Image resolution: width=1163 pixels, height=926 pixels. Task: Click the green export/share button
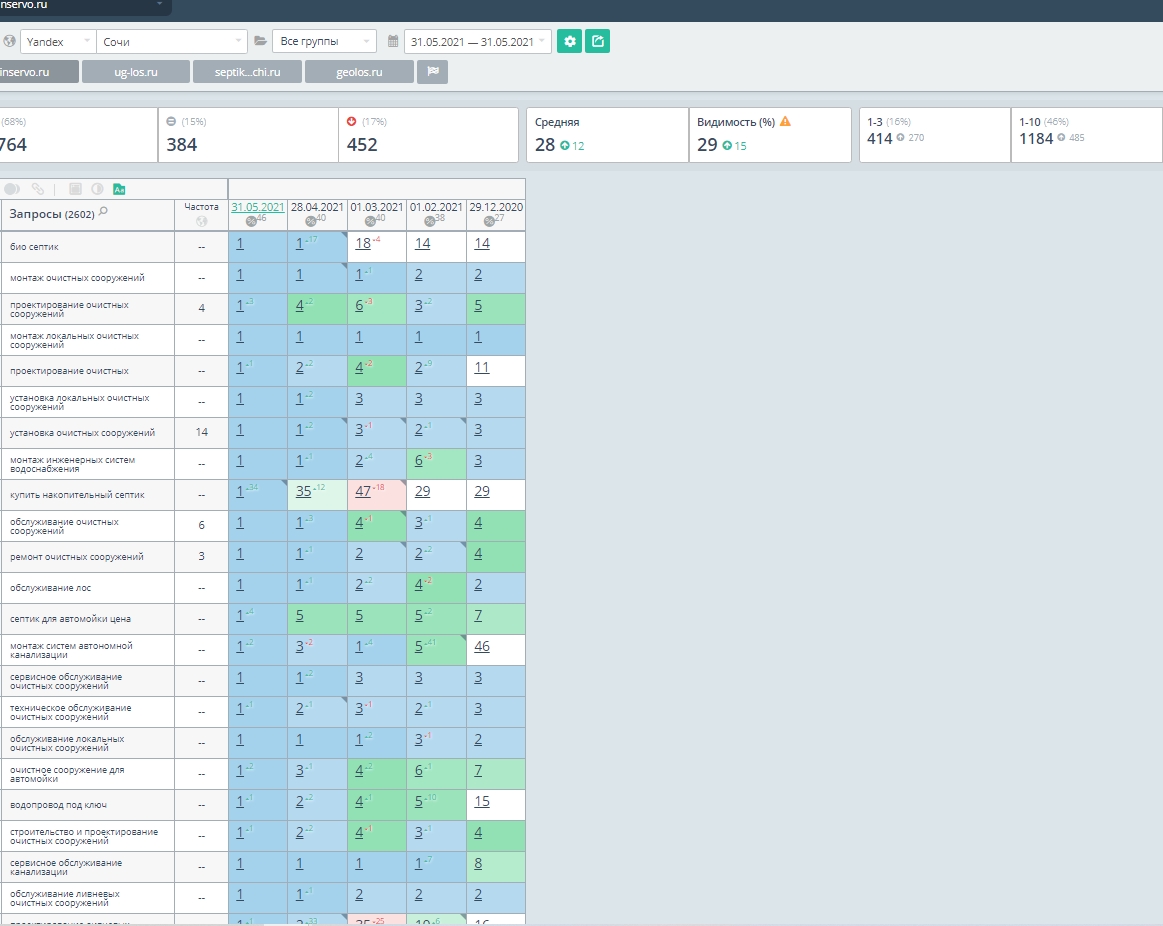coord(597,42)
